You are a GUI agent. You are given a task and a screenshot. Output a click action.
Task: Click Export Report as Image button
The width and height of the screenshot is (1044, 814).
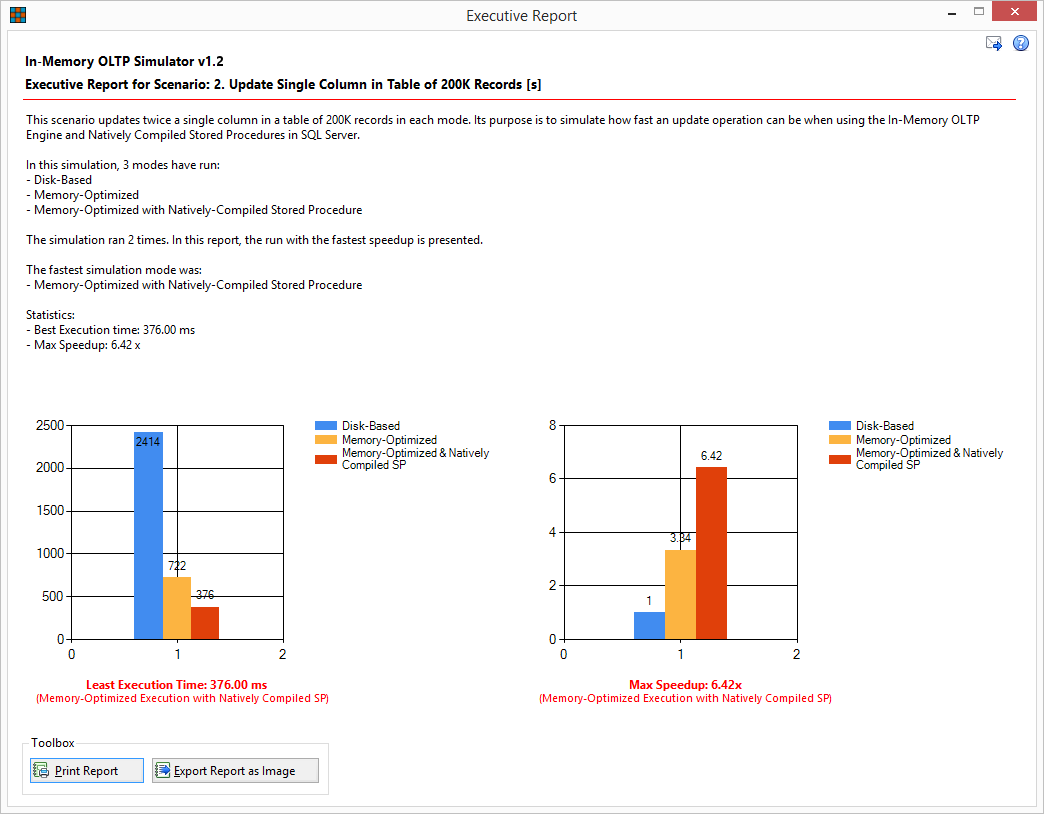[x=235, y=771]
